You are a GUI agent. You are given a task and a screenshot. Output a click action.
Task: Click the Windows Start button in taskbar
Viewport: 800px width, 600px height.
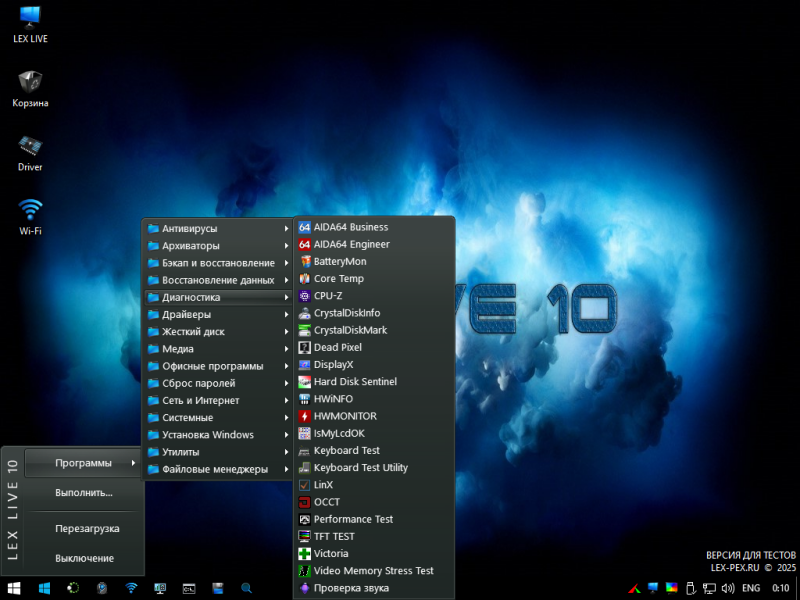tap(15, 588)
